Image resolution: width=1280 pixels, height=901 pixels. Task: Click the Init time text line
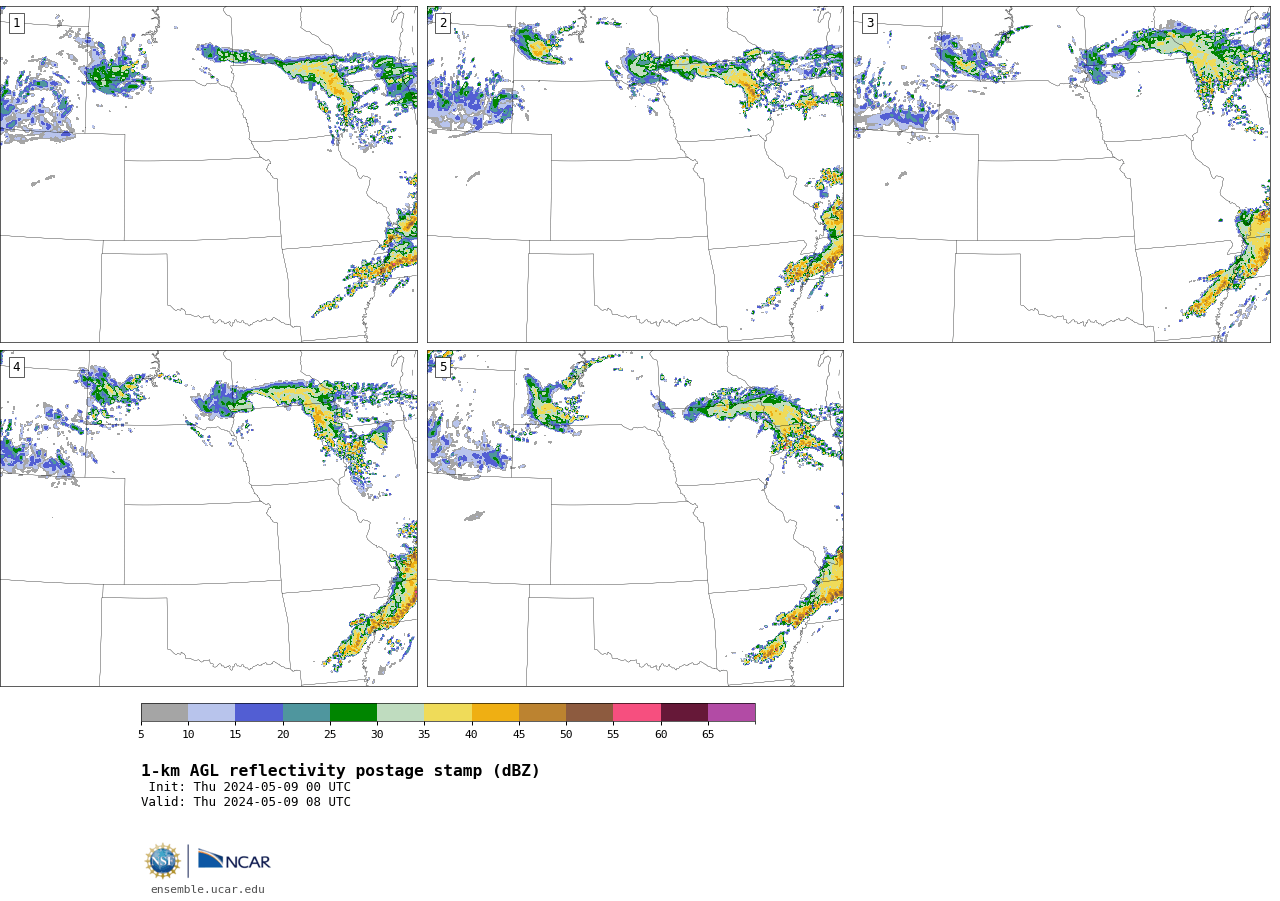(250, 787)
